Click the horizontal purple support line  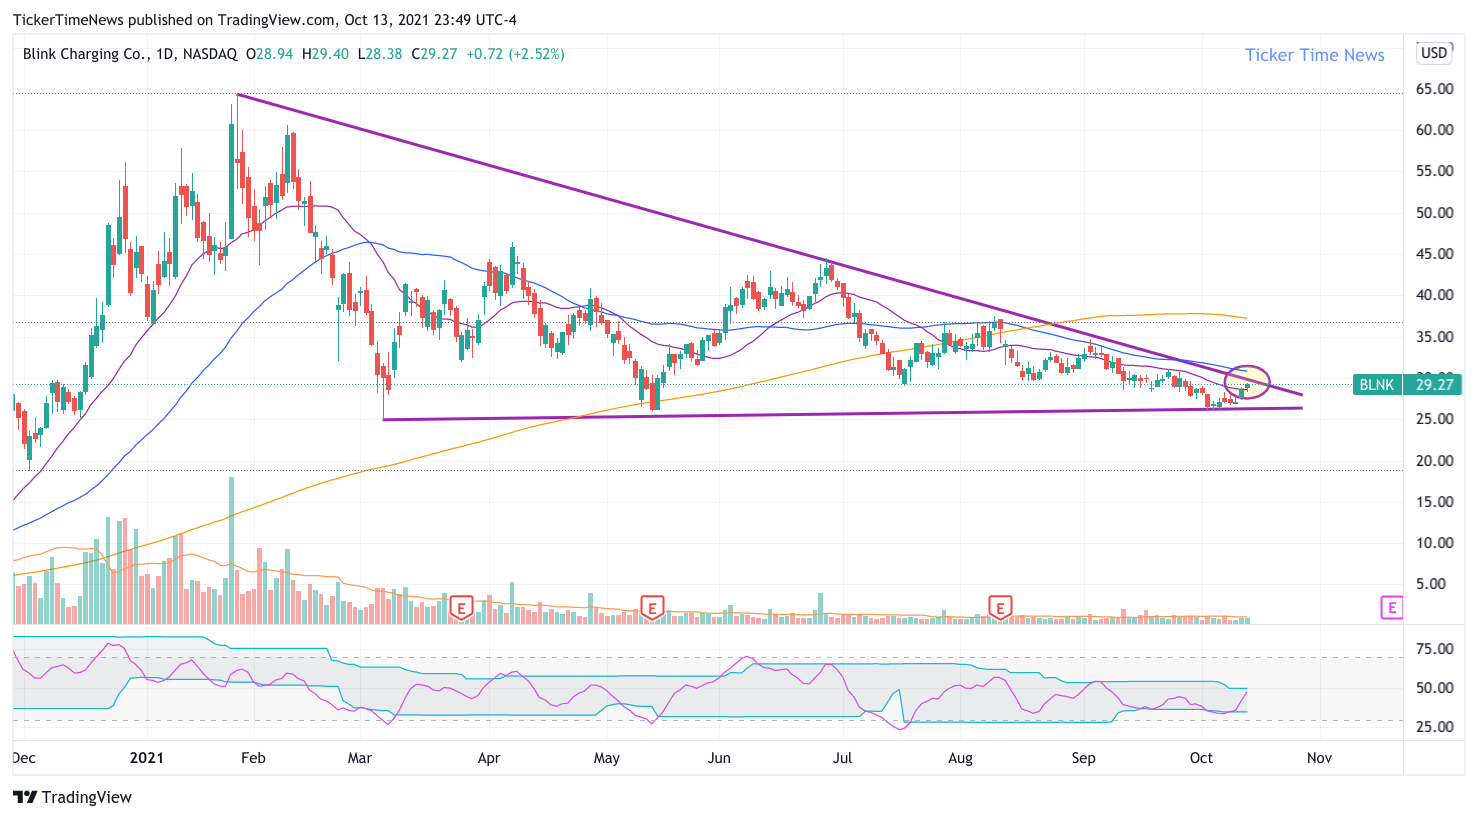click(843, 414)
